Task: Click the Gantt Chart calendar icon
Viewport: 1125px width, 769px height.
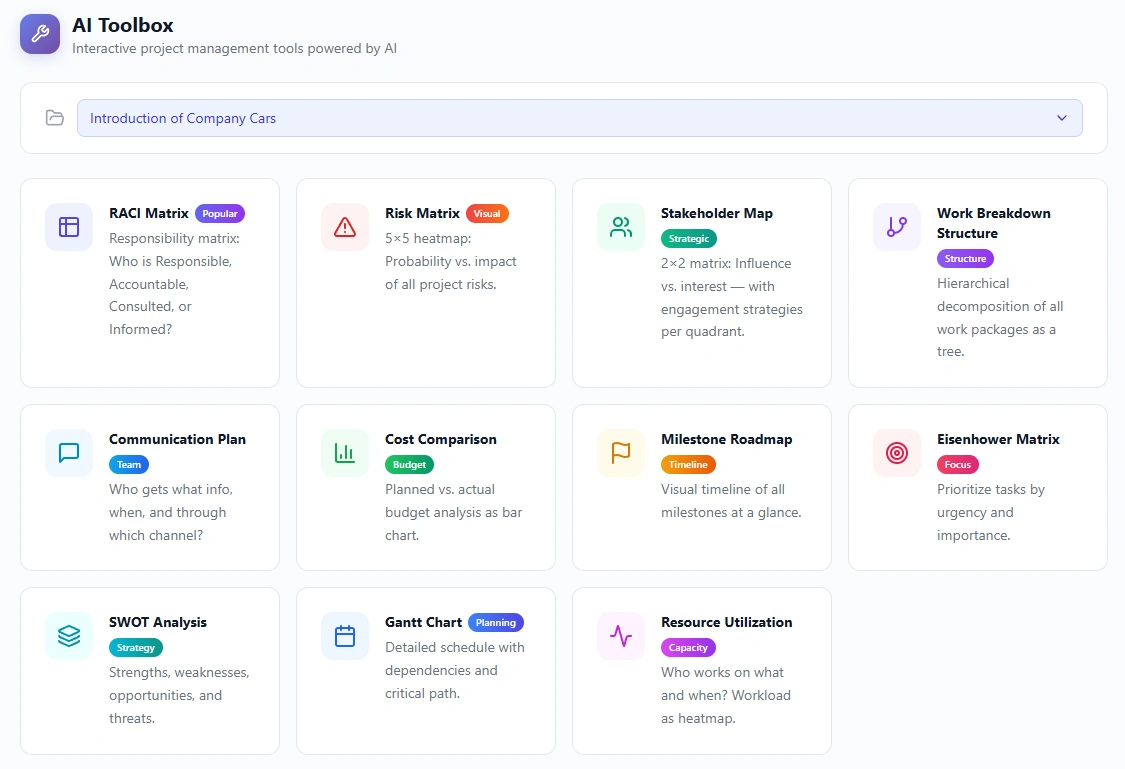Action: click(x=344, y=636)
